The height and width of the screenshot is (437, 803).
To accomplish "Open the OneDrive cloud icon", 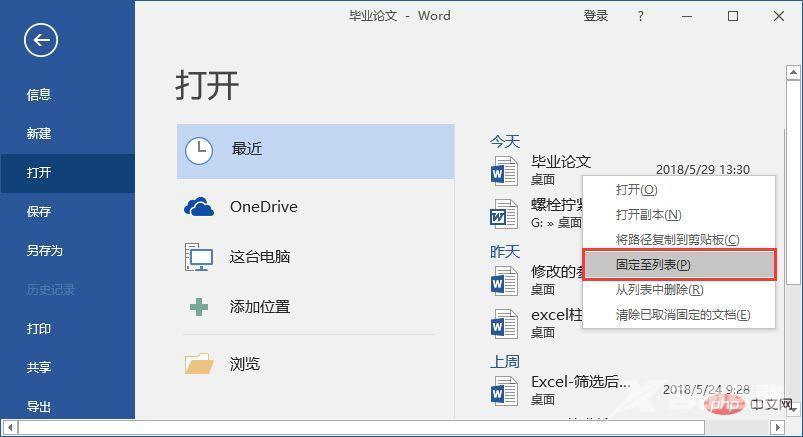I will [199, 207].
